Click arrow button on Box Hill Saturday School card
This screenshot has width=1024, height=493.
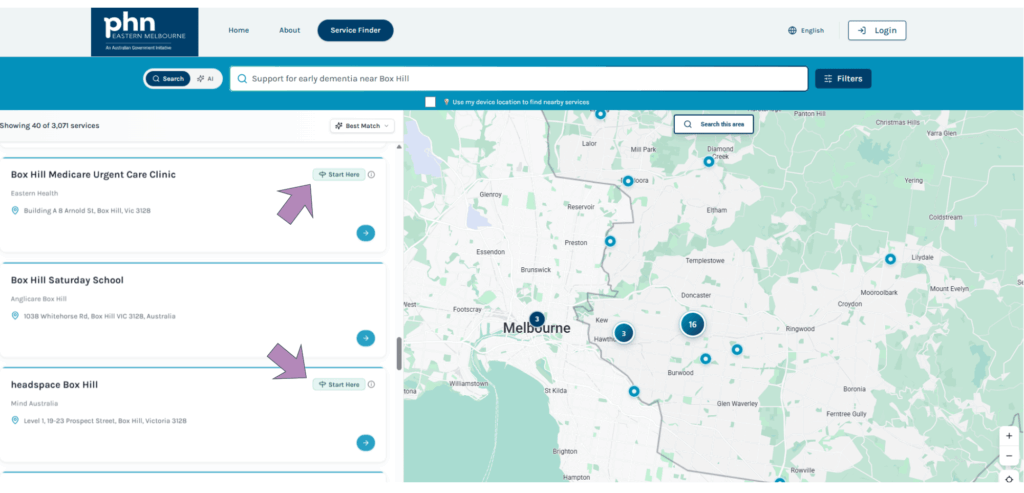[x=366, y=338]
